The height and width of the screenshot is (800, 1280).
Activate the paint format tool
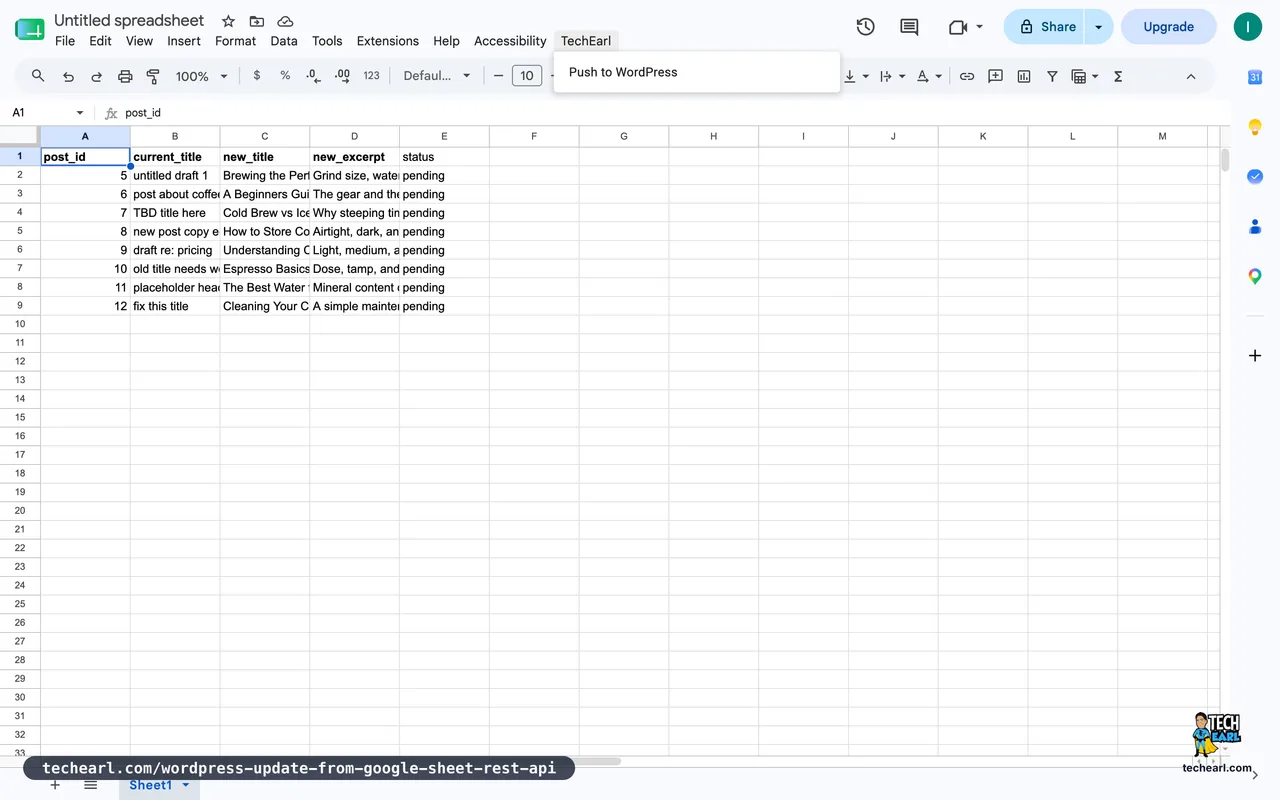pyautogui.click(x=153, y=76)
